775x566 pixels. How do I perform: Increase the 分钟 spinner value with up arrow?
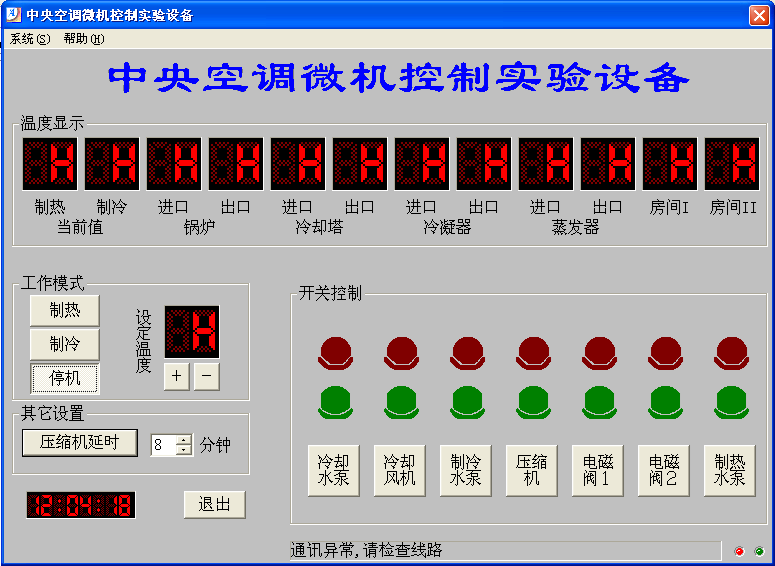pos(183,440)
